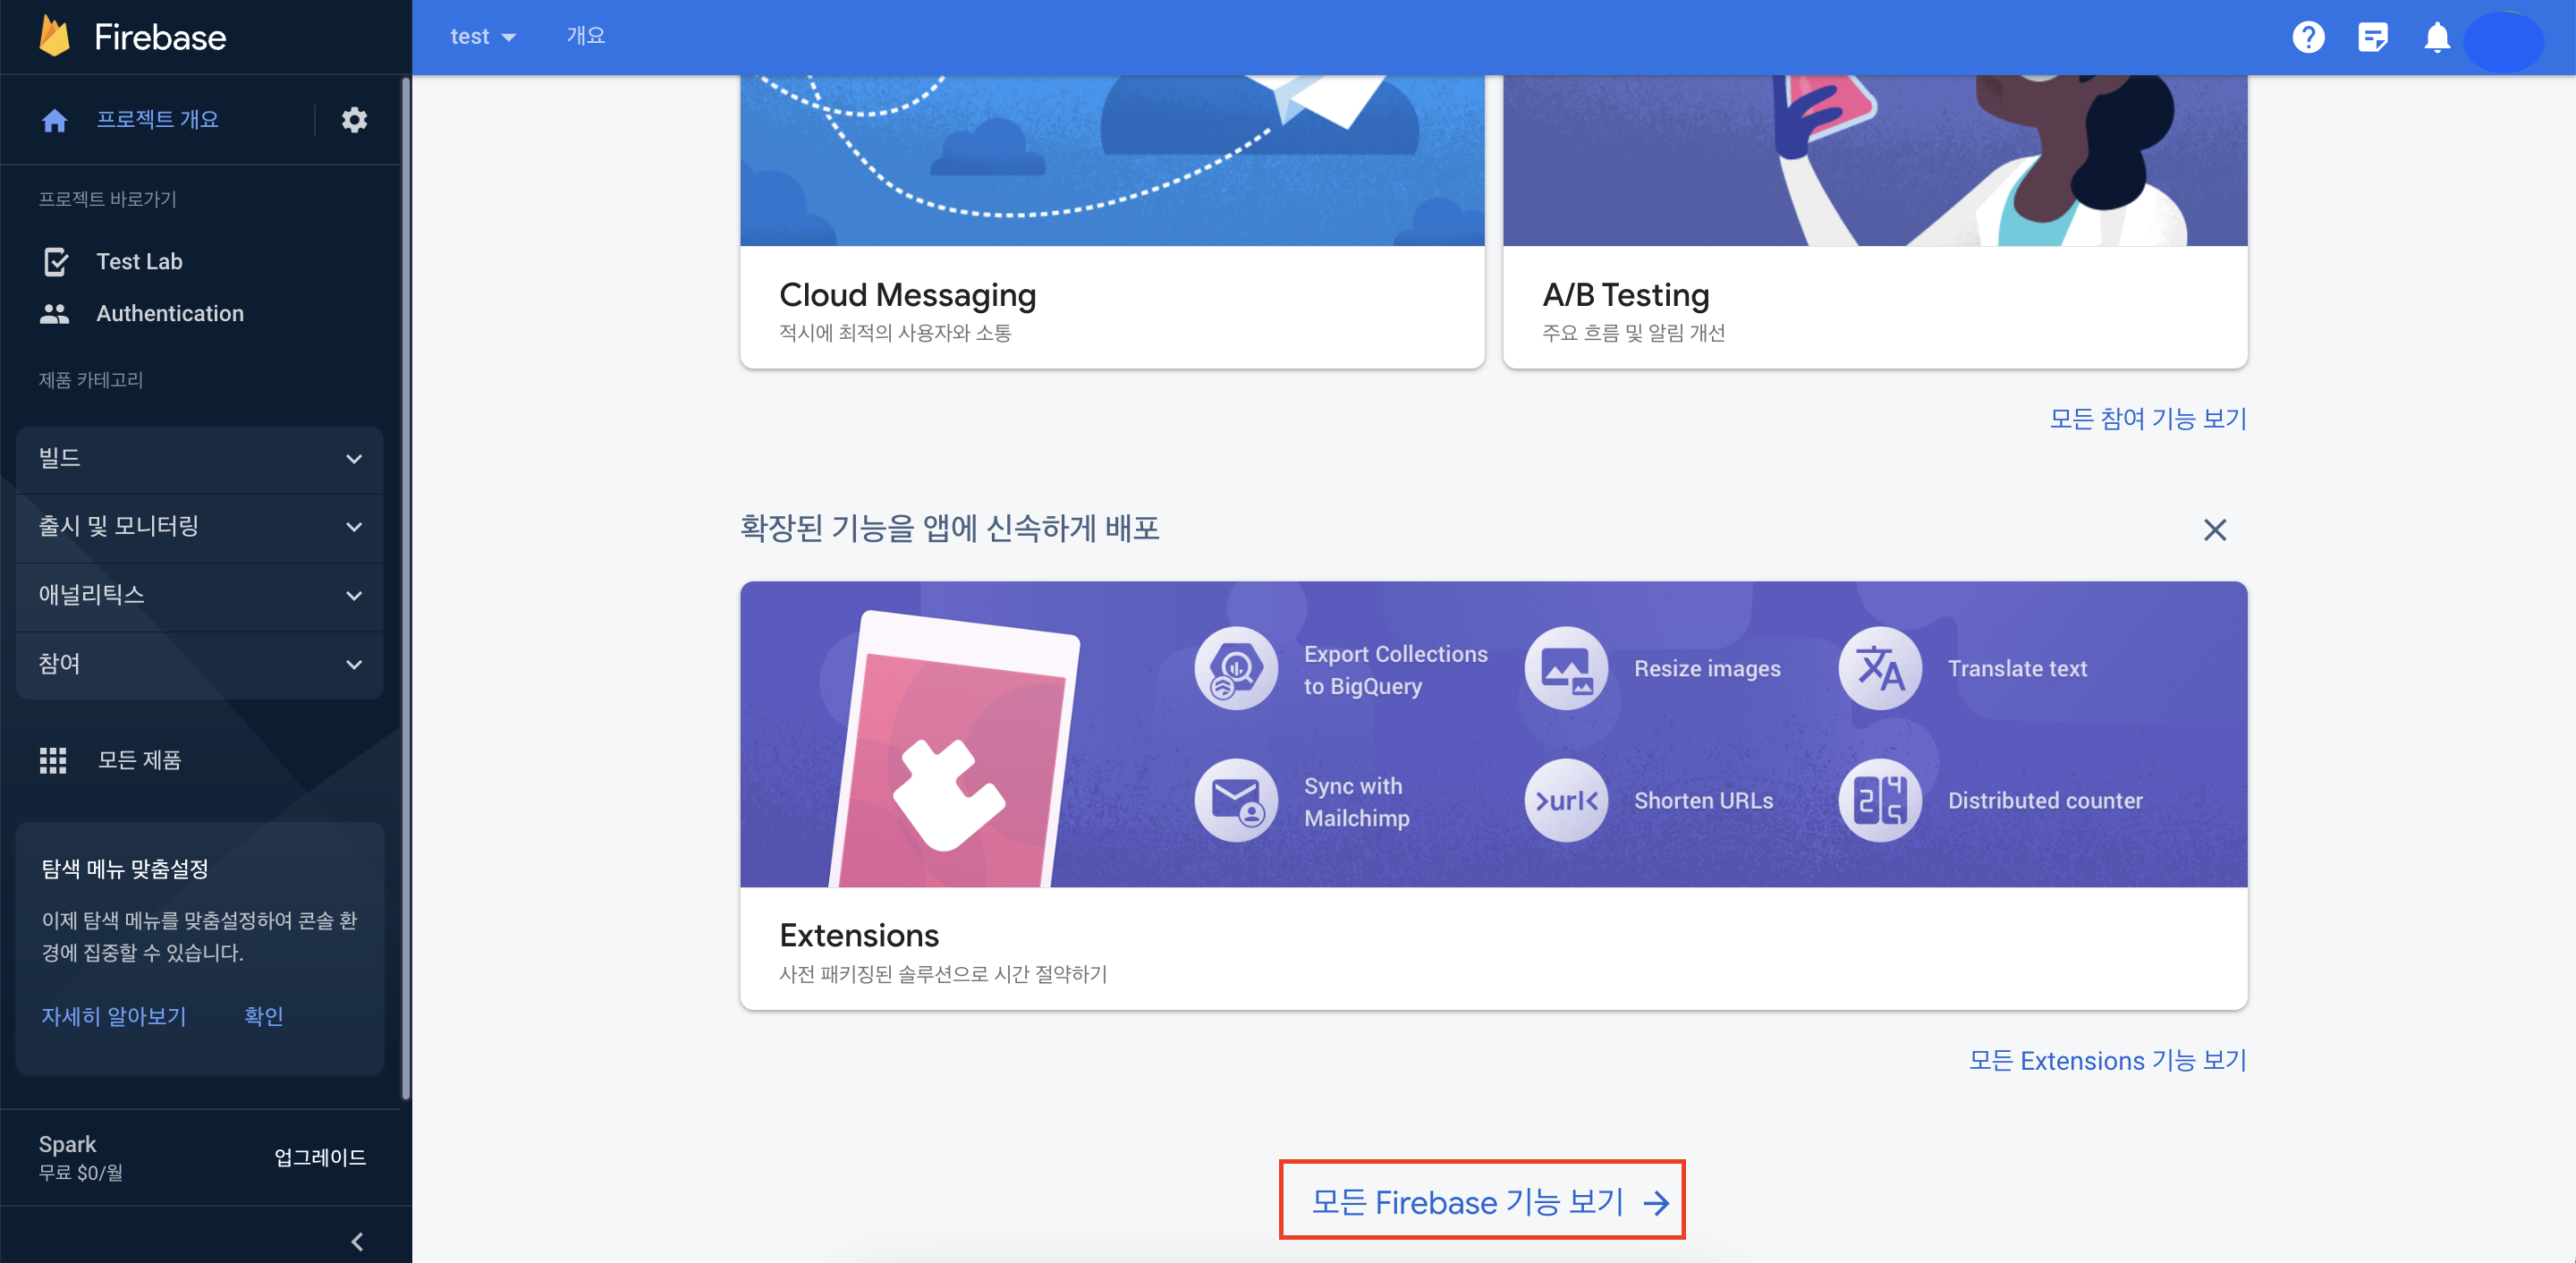
Task: Open the 모든 제품 page
Action: (x=139, y=761)
